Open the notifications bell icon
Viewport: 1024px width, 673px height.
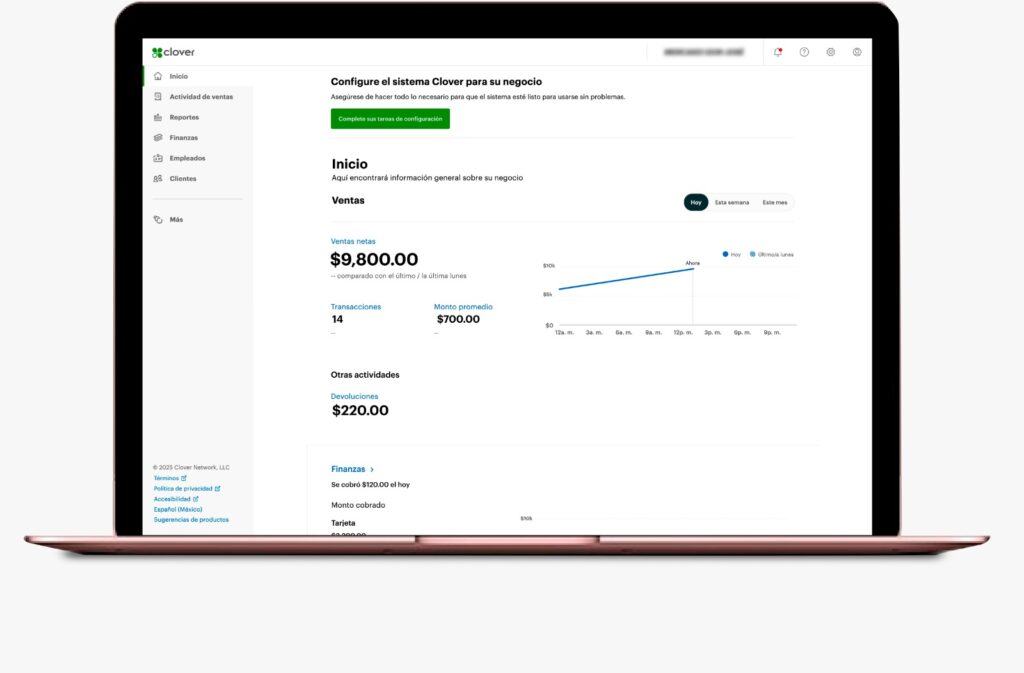778,52
